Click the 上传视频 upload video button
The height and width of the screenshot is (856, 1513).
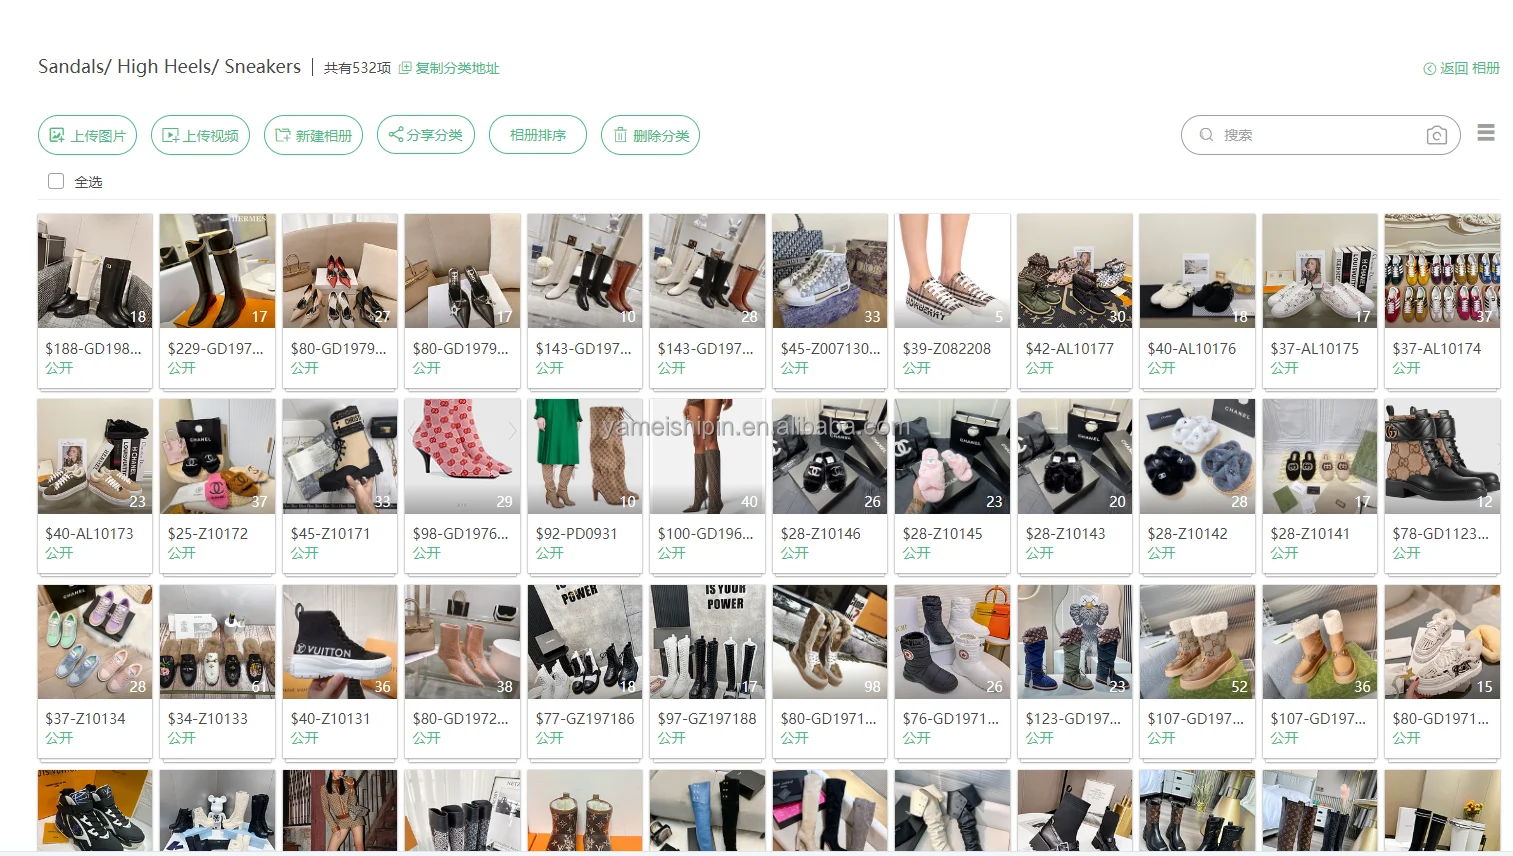pyautogui.click(x=201, y=135)
